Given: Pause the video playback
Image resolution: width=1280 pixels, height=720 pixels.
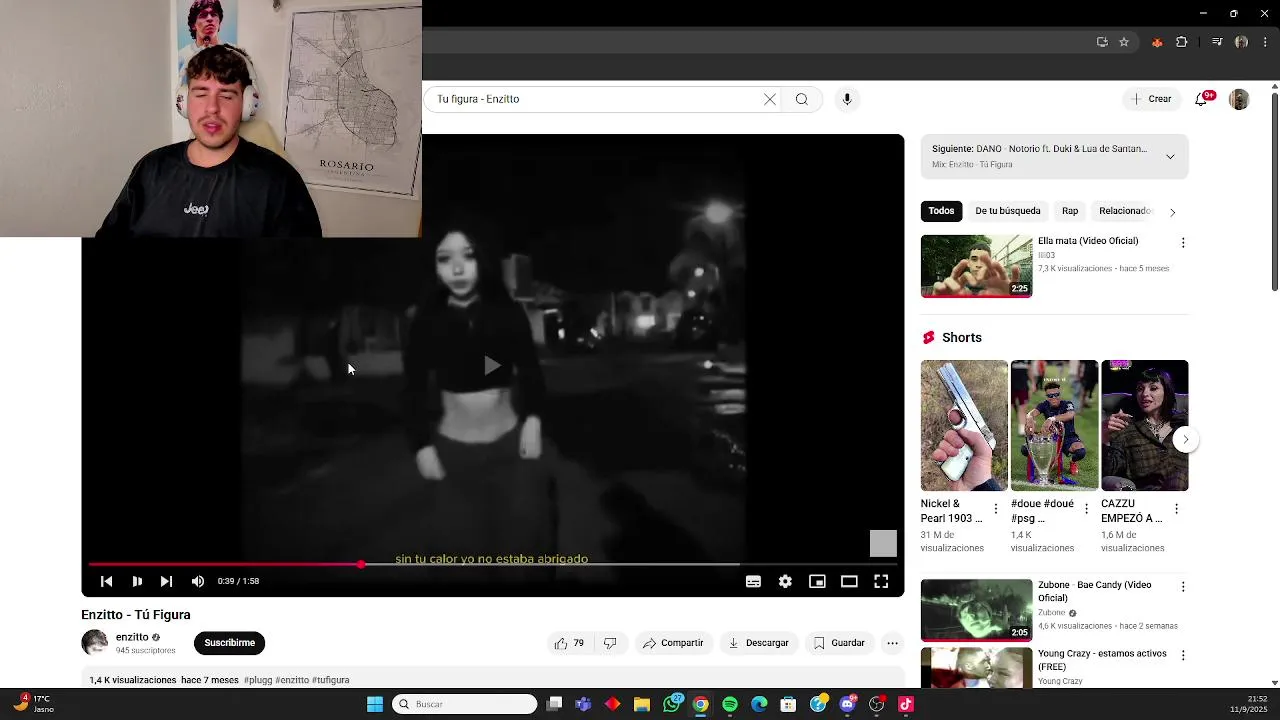Looking at the screenshot, I should pyautogui.click(x=137, y=581).
